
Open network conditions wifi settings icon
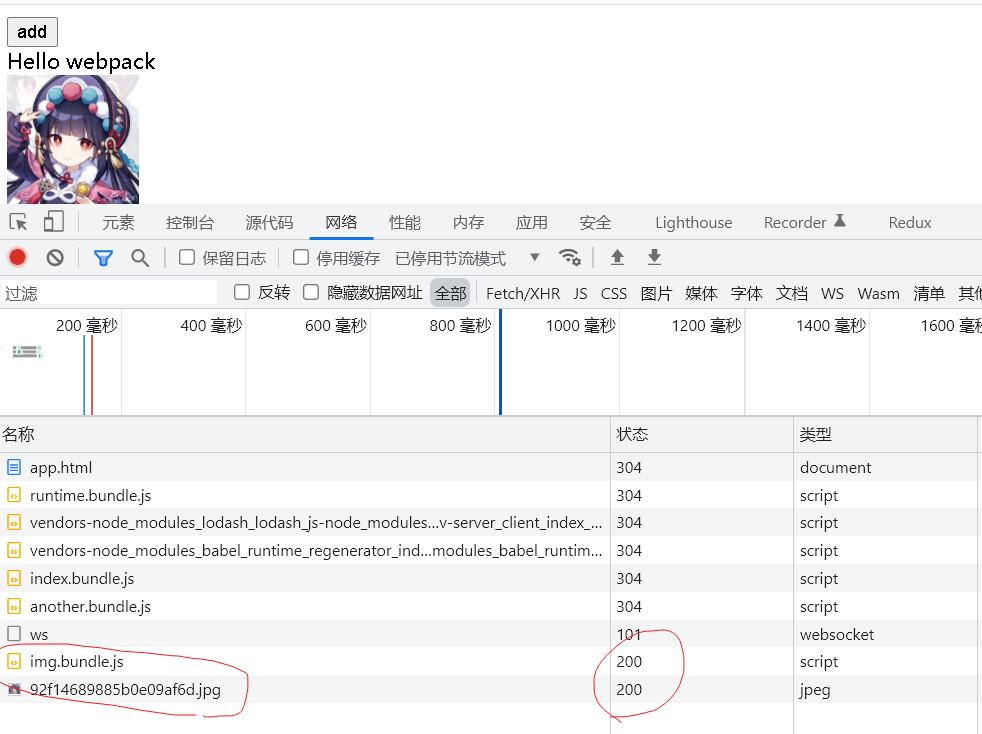pos(569,257)
